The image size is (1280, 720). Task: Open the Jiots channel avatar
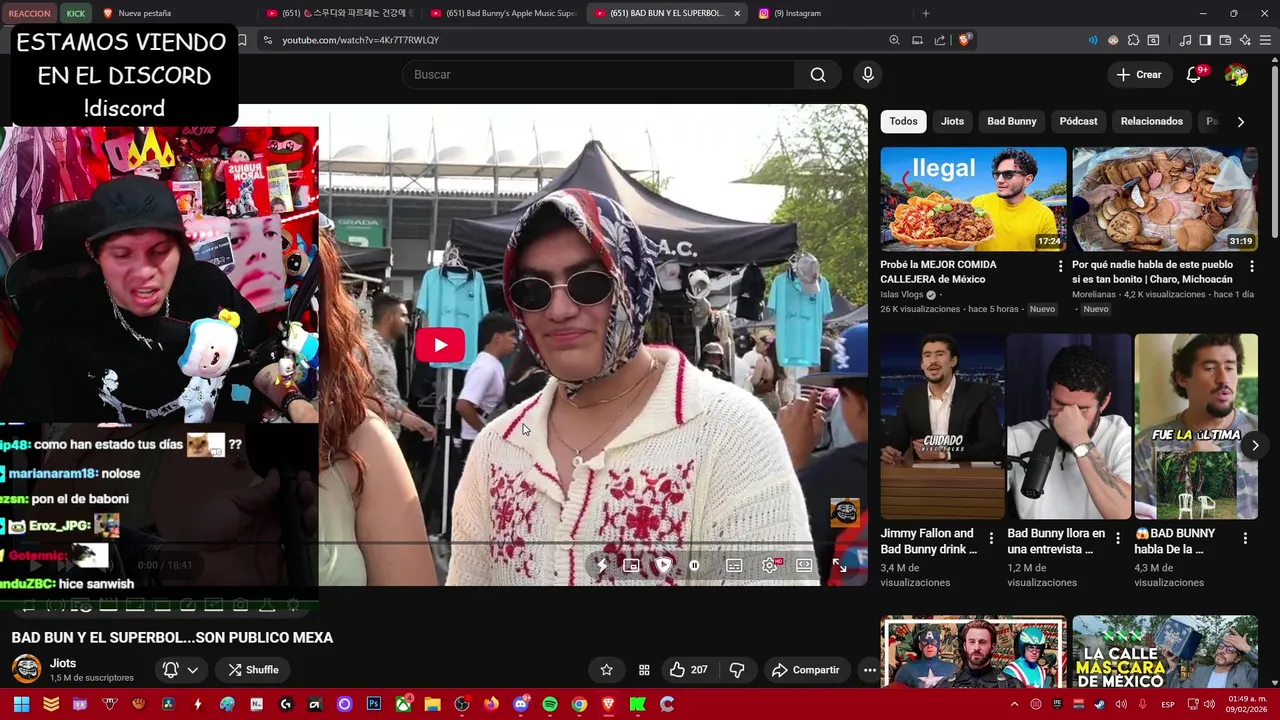[26, 669]
